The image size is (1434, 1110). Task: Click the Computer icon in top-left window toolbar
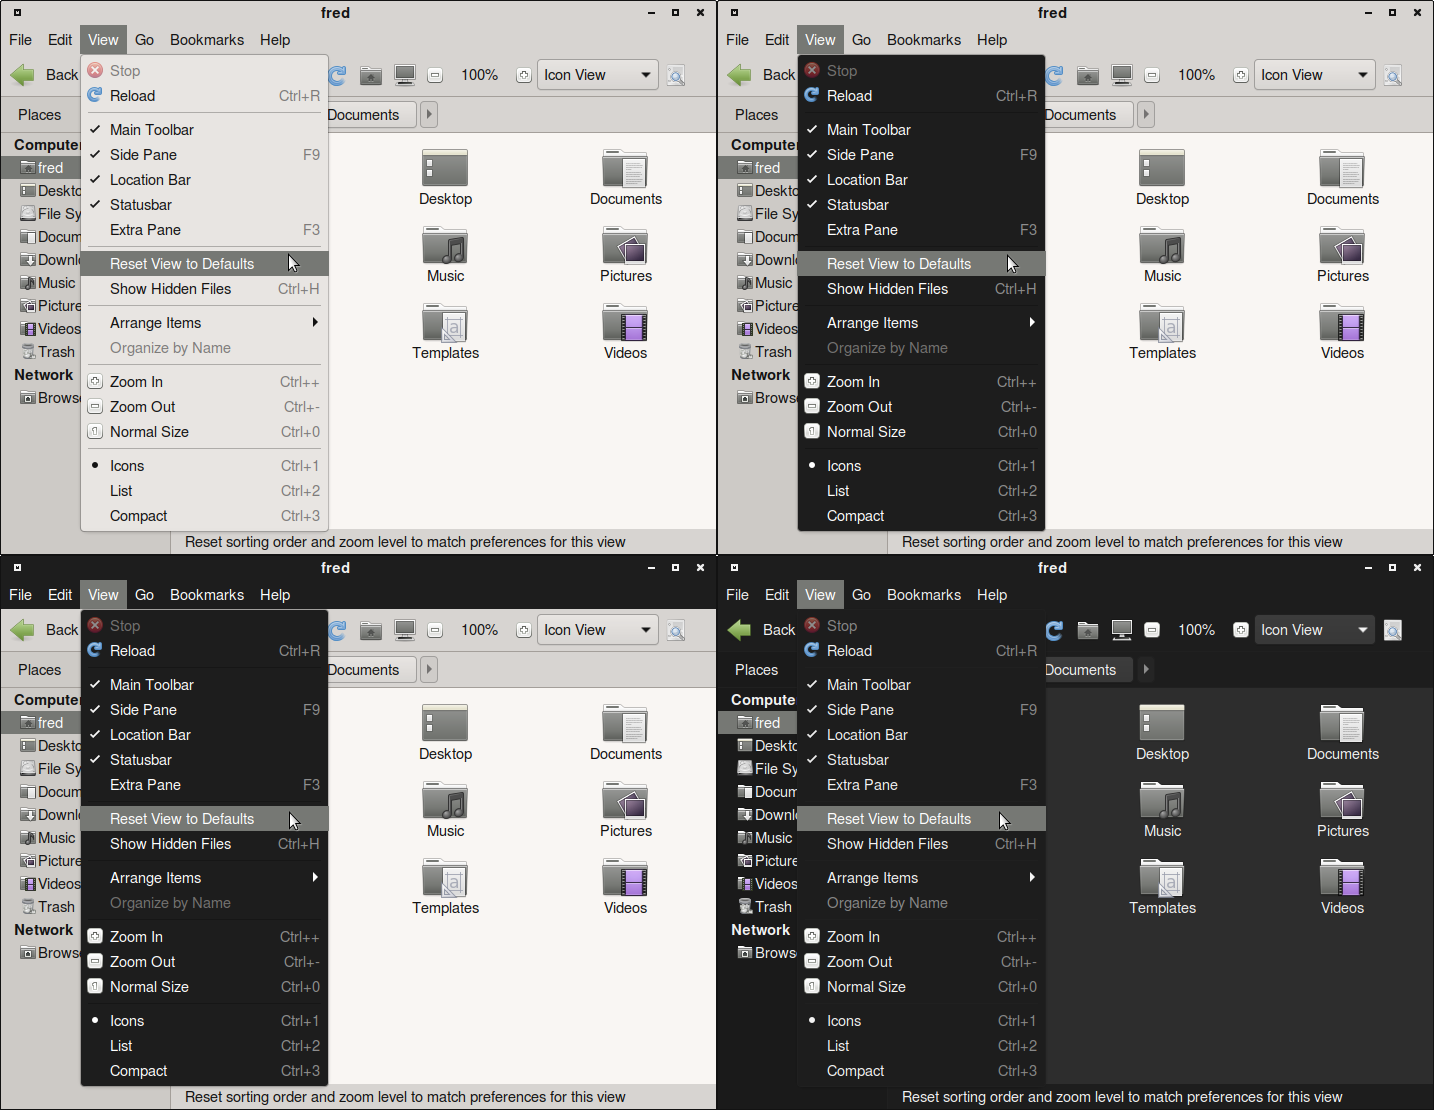[x=405, y=75]
